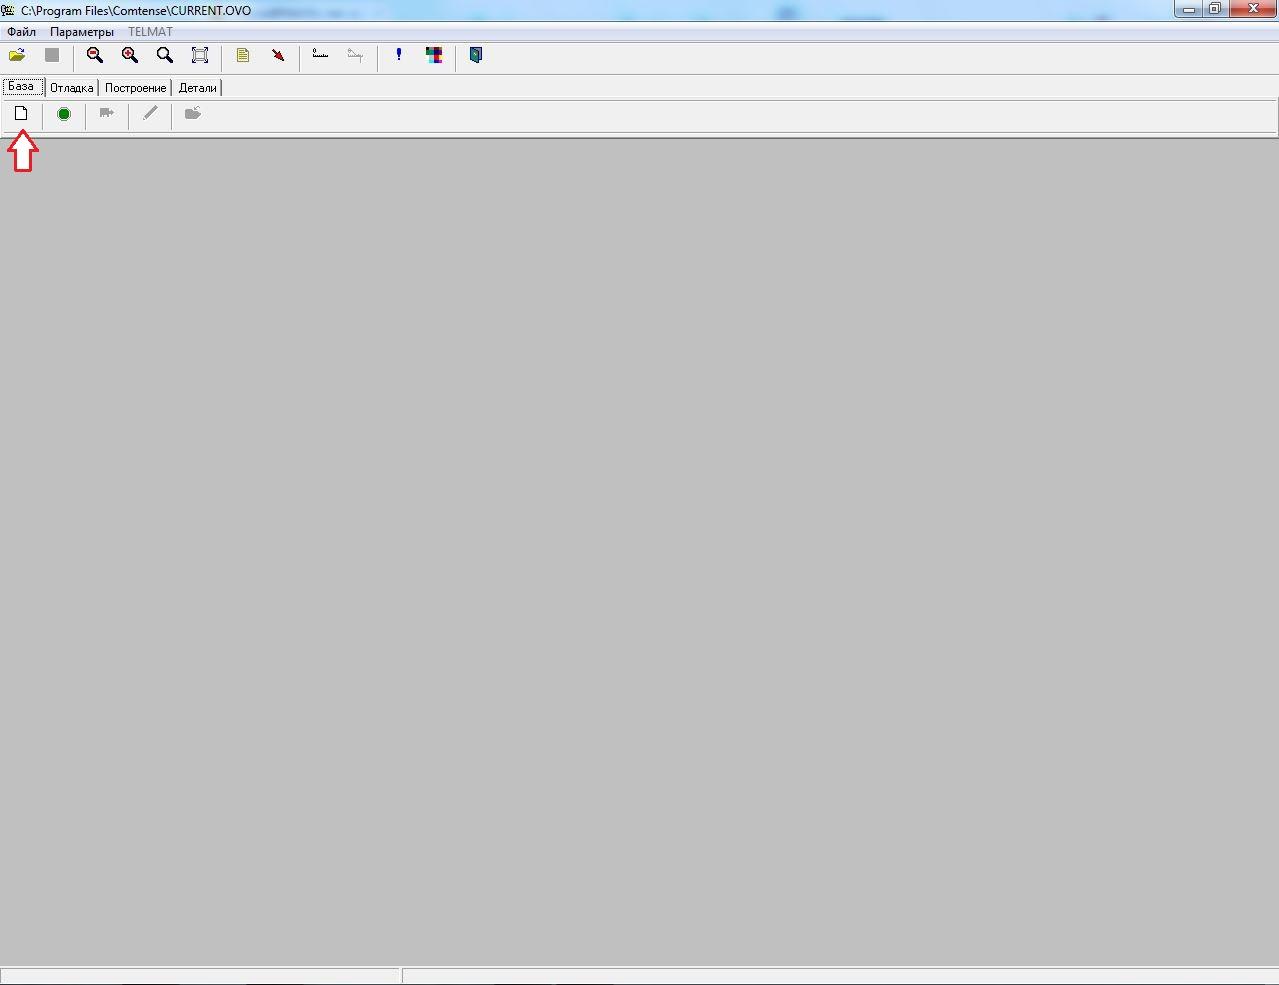1279x985 pixels.
Task: Fit drawing to window icon
Action: pos(200,56)
